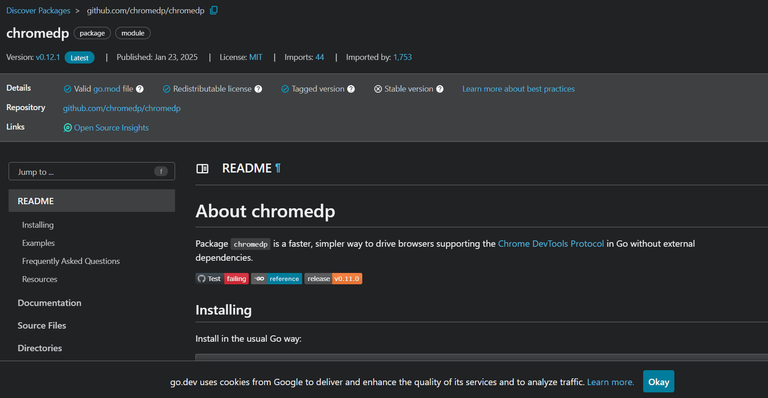
Task: Click help icon next to Valid go.mod file
Action: coord(140,89)
